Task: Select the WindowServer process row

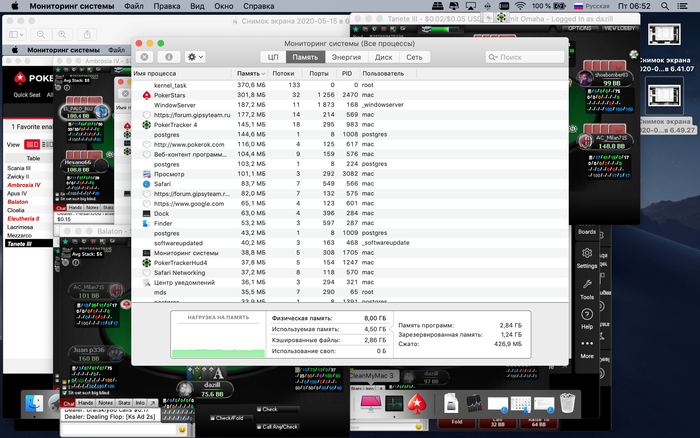Action: [x=350, y=105]
